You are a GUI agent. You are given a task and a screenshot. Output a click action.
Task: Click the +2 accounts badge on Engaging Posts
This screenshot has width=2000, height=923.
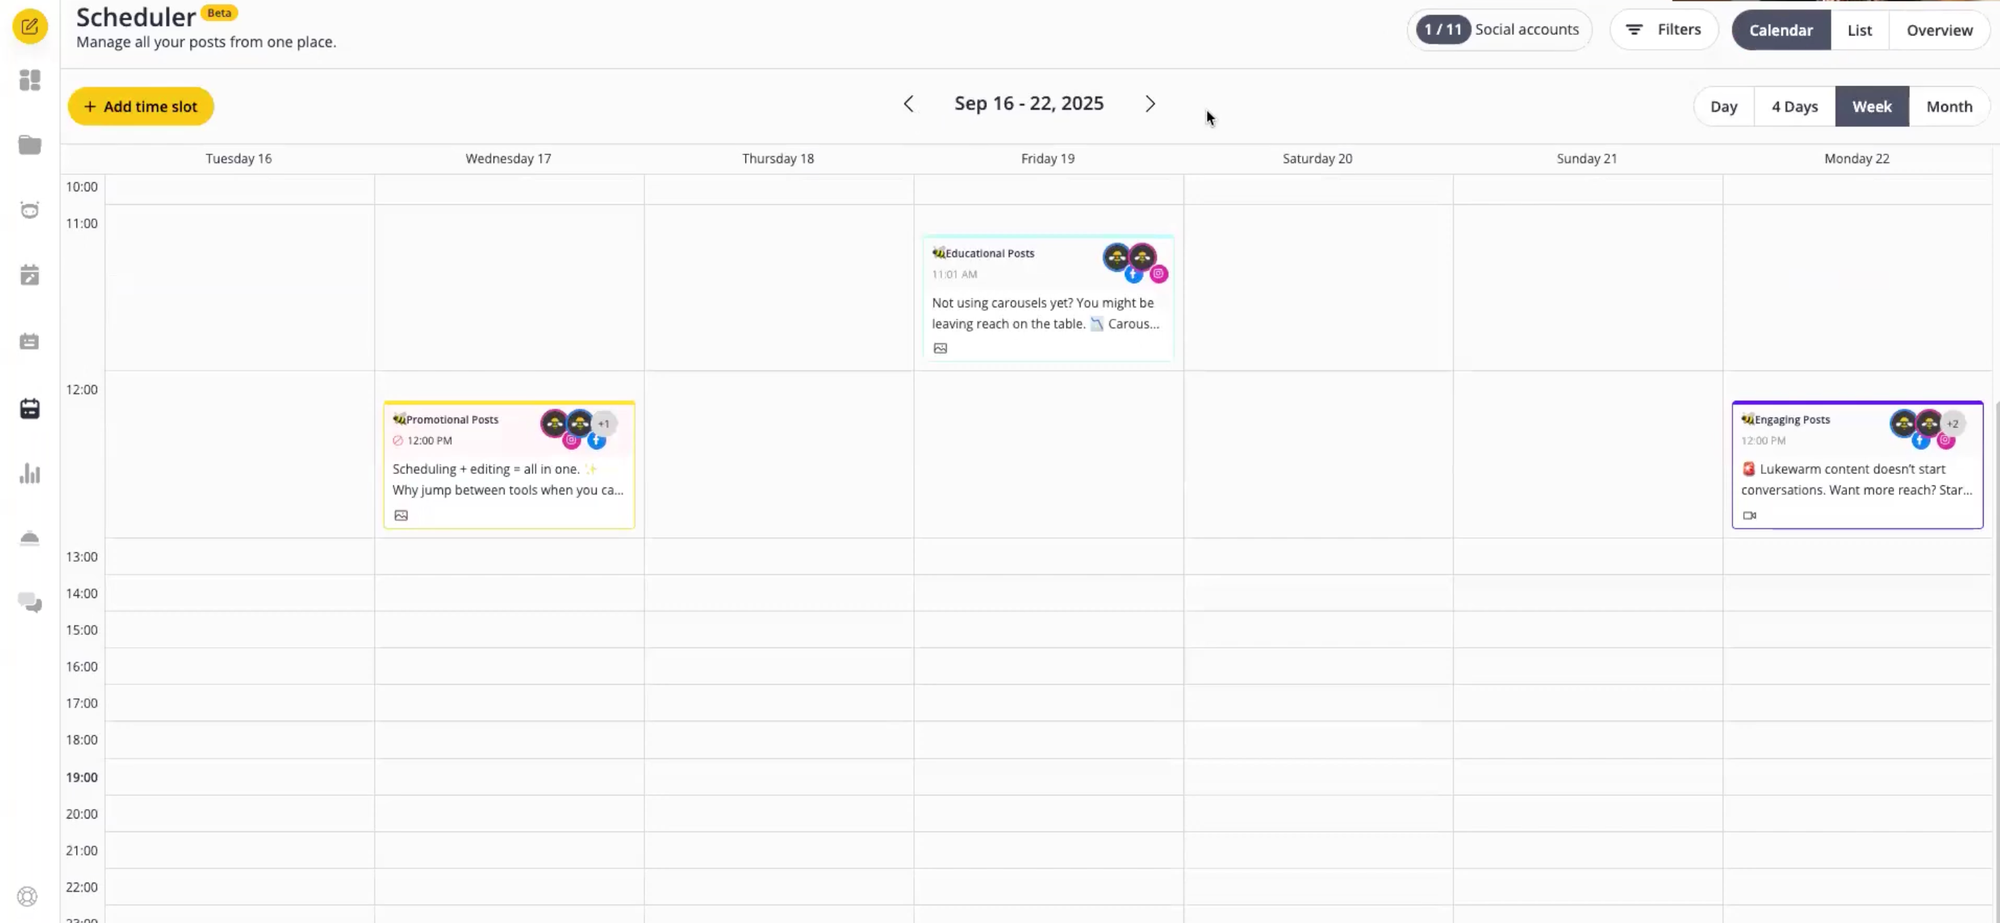(1953, 423)
